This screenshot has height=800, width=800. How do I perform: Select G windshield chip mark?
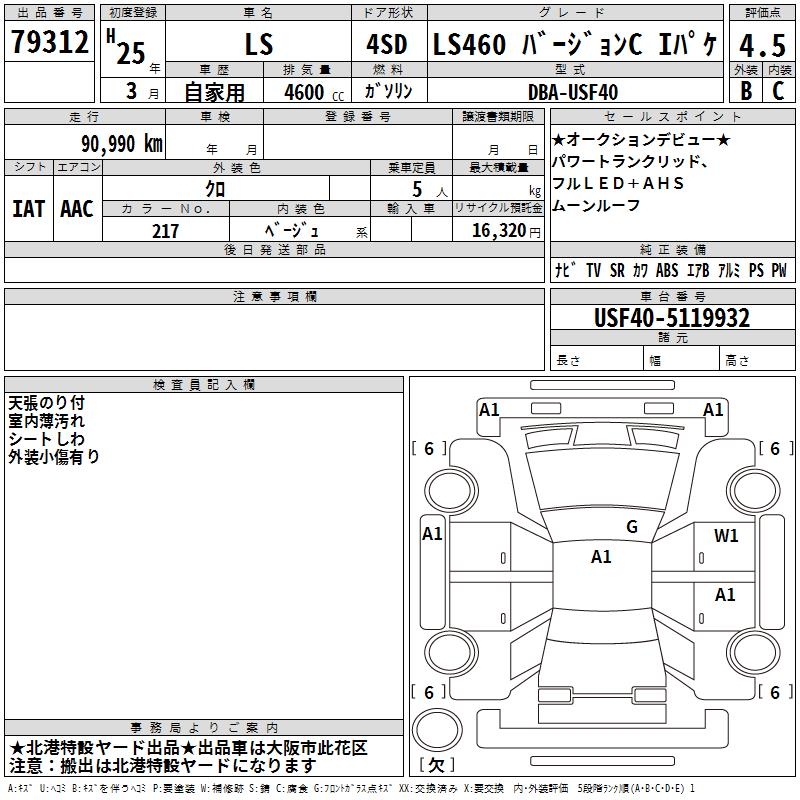[632, 527]
